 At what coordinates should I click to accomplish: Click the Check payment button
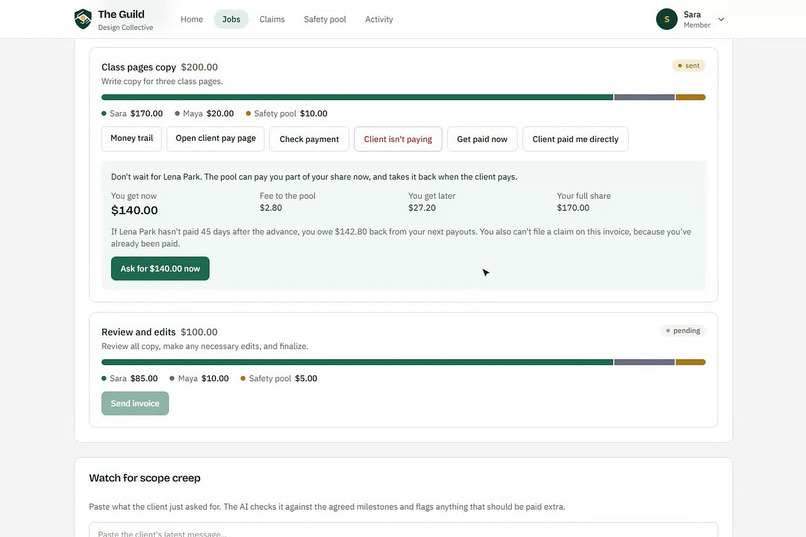pyautogui.click(x=309, y=139)
